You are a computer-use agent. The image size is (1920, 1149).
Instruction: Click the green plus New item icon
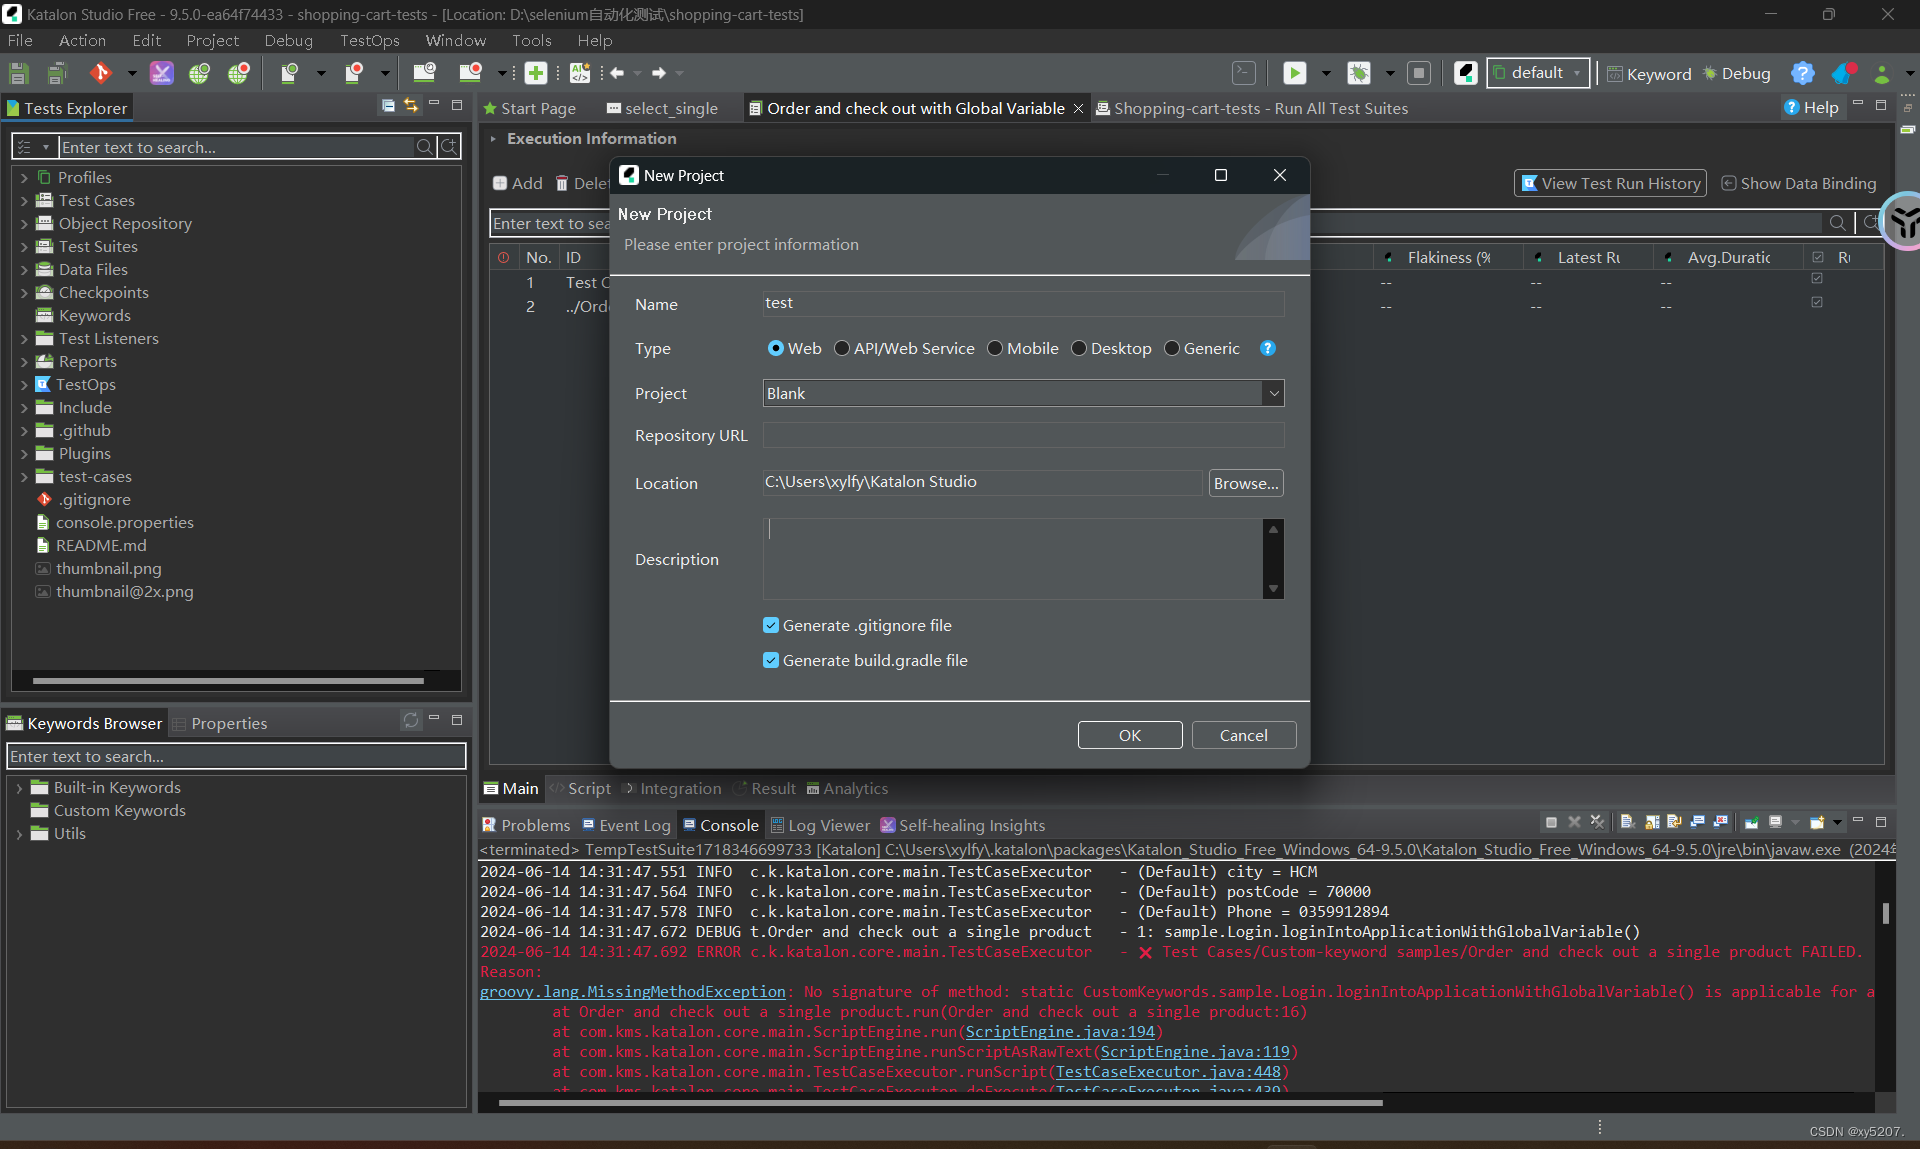point(536,73)
